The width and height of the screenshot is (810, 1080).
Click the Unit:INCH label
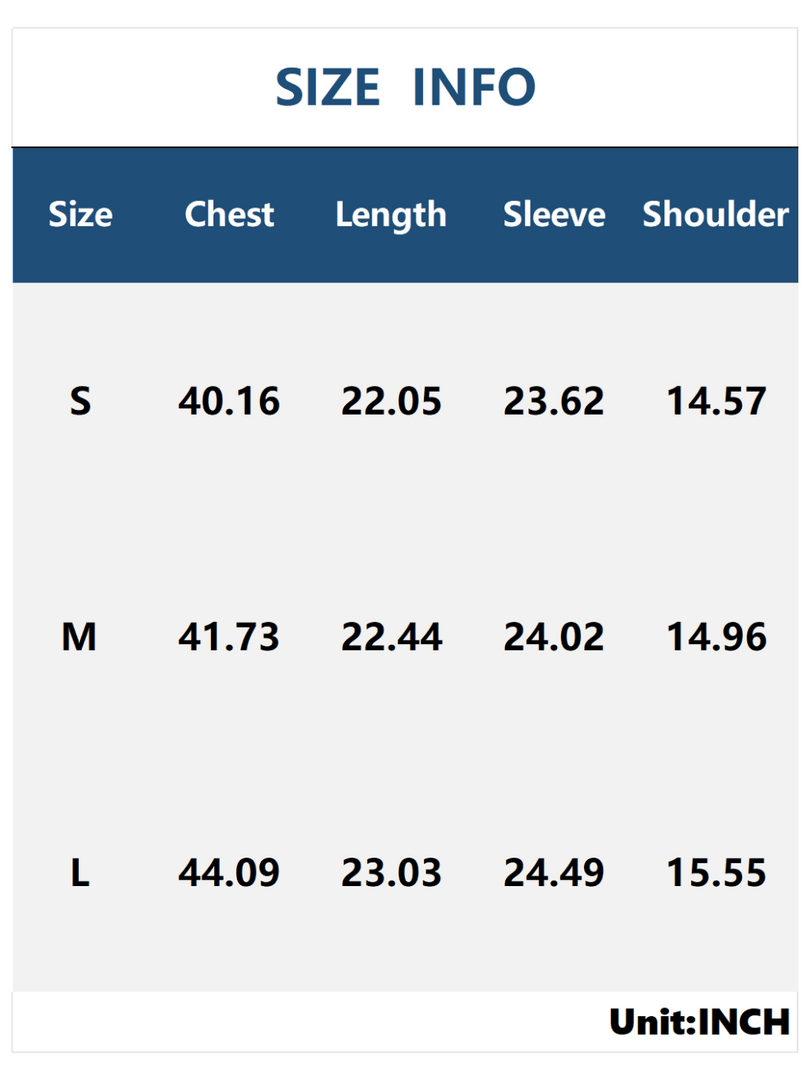(x=700, y=1021)
